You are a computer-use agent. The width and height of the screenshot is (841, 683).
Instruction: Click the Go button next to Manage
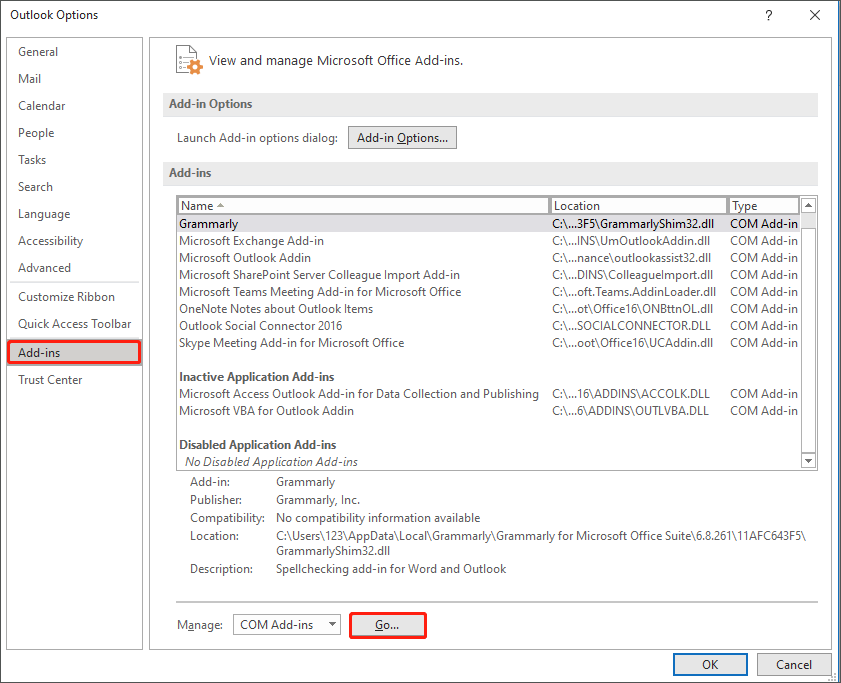pyautogui.click(x=388, y=624)
